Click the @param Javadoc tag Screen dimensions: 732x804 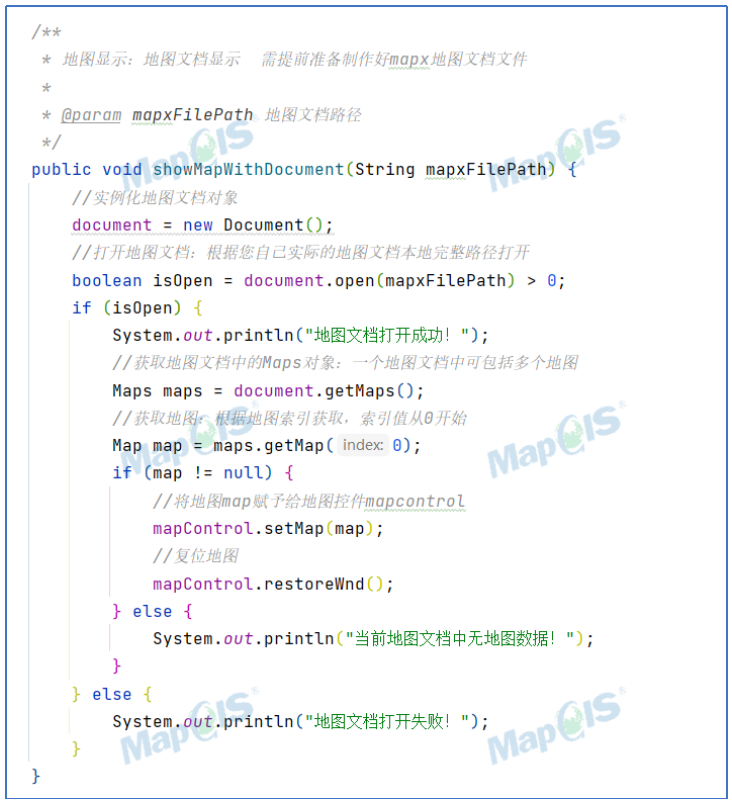91,115
